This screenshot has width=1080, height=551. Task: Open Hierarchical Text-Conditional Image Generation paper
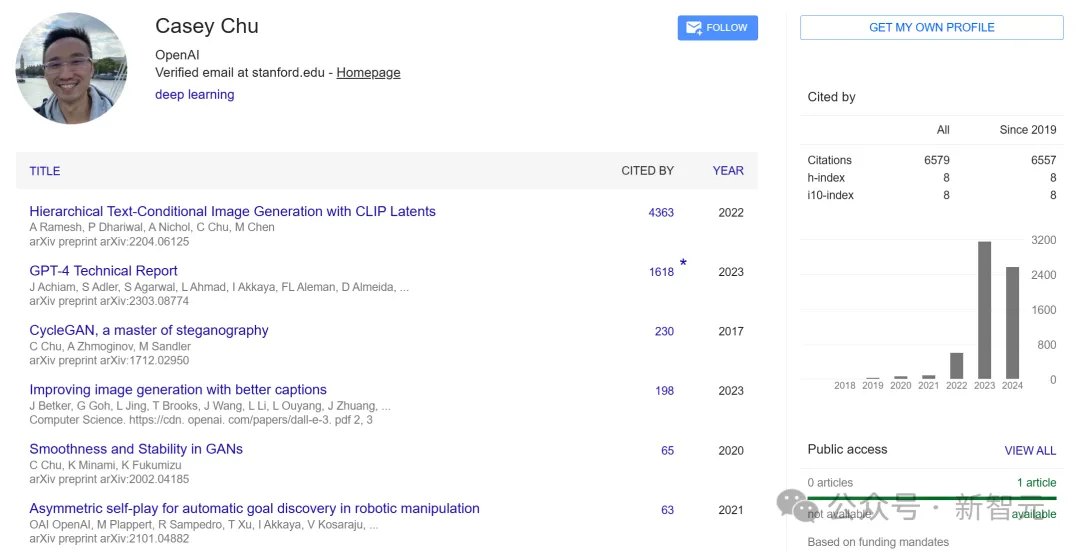click(x=233, y=211)
